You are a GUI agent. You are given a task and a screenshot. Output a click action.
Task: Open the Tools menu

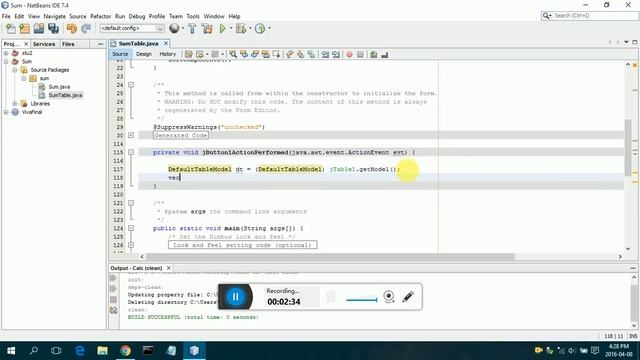pos(193,16)
